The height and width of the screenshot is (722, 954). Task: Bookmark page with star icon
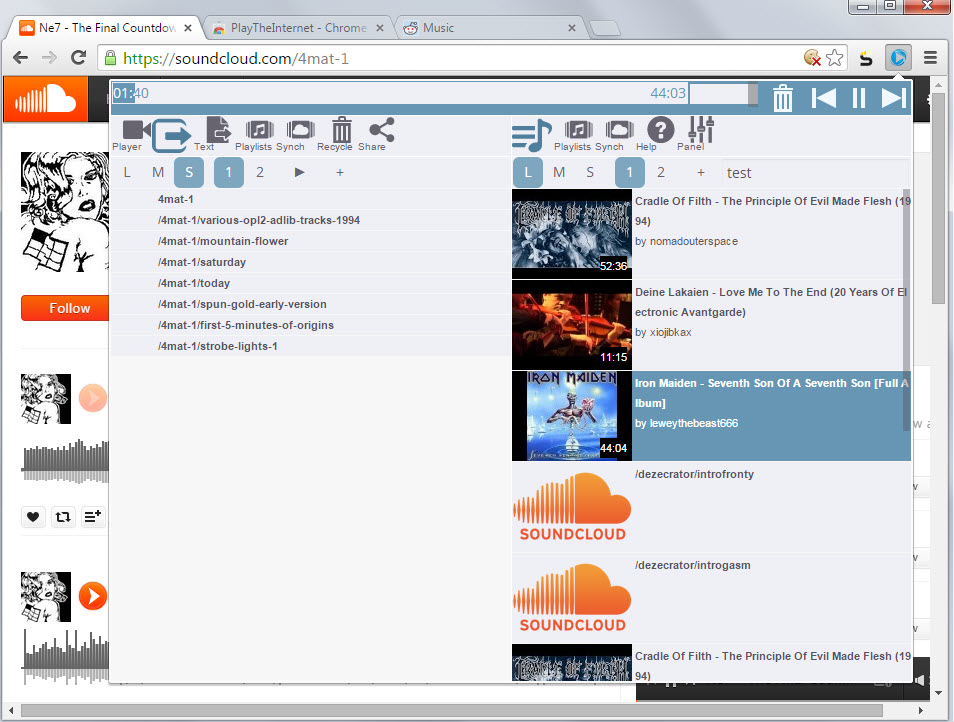point(835,58)
